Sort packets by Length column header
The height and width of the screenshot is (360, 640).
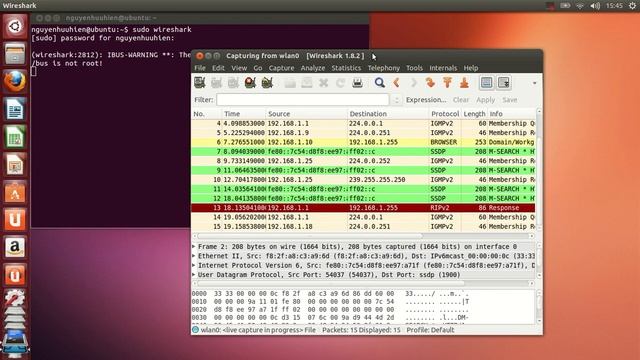pyautogui.click(x=474, y=114)
